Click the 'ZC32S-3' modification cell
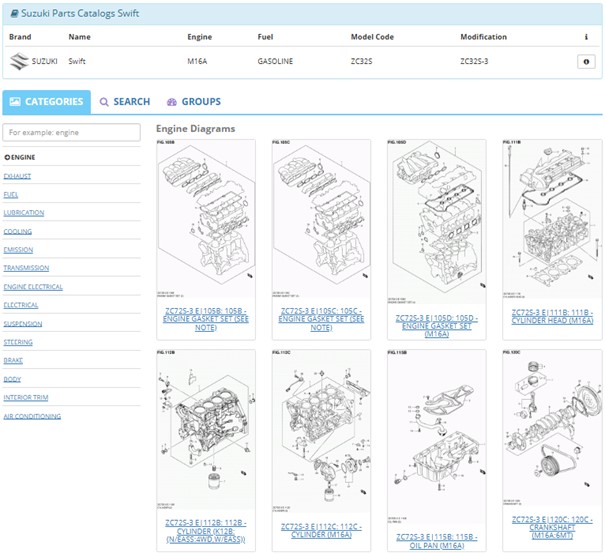Viewport: 605px width, 553px height. click(x=474, y=61)
